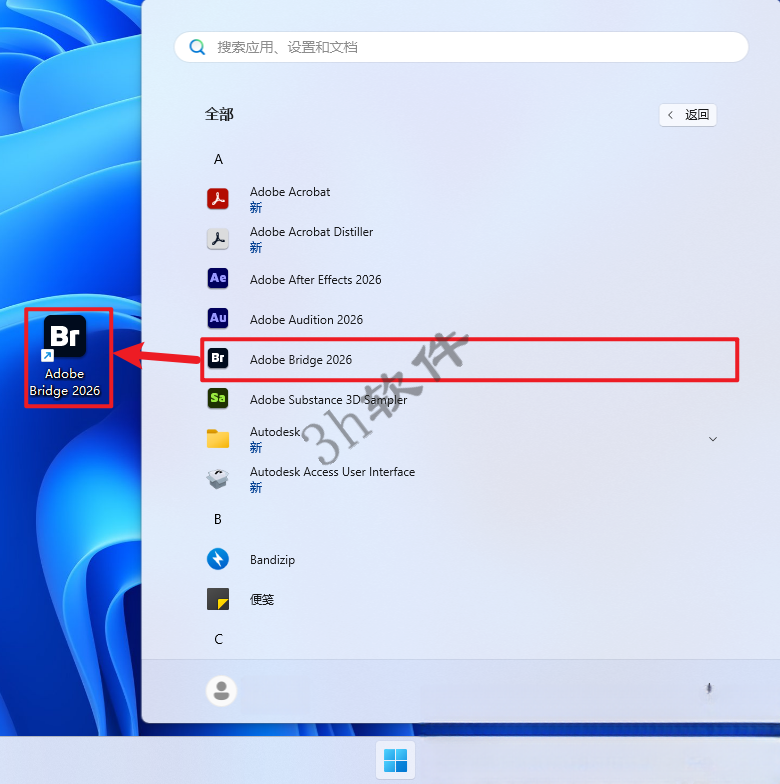
Task: Select the Adobe Audition 2026 label
Action: [x=306, y=320]
